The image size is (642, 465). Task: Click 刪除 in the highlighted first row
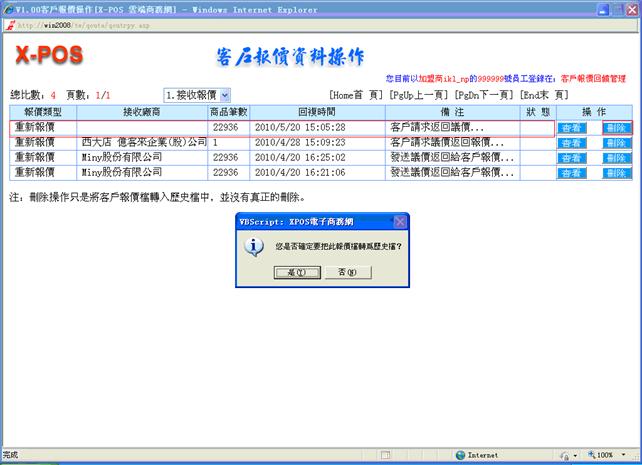(x=616, y=129)
